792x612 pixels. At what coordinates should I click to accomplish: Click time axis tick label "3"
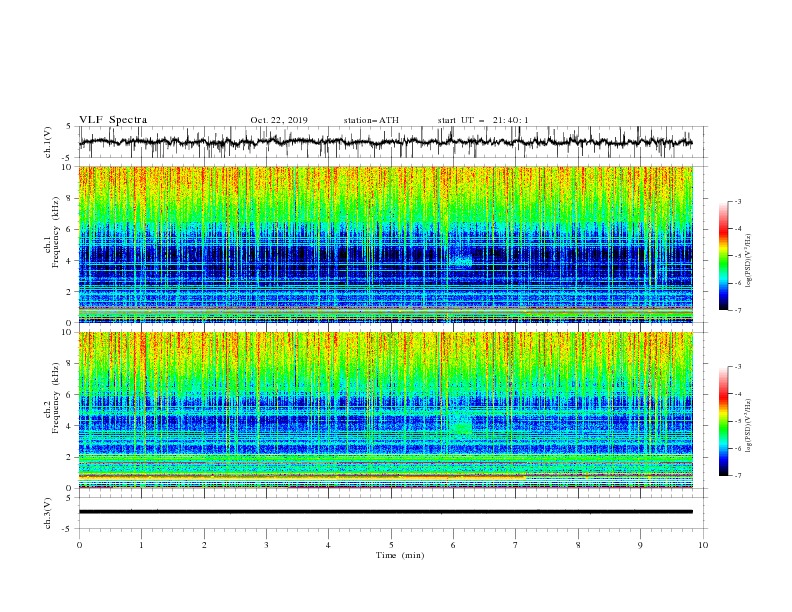pos(266,545)
